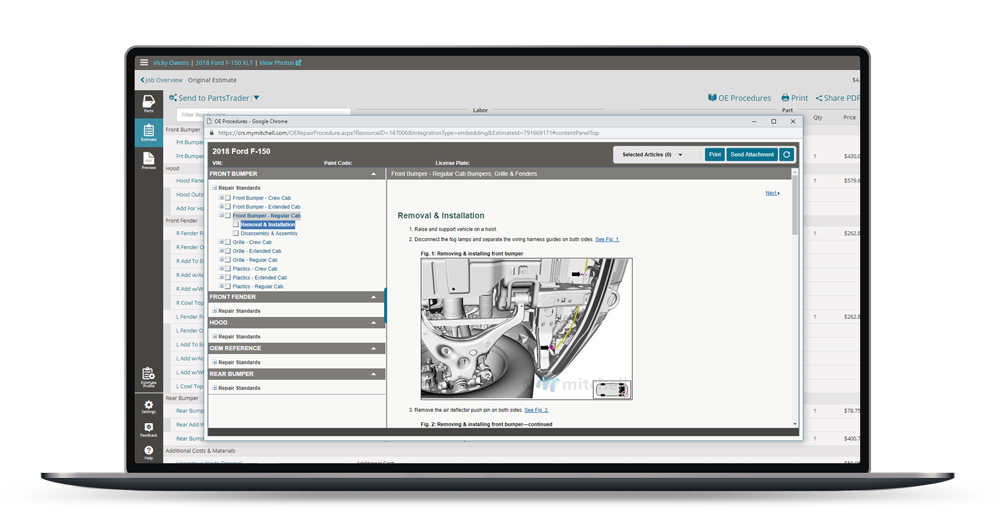Click the Feedback sidebar icon
The image size is (1000, 532).
tap(148, 429)
